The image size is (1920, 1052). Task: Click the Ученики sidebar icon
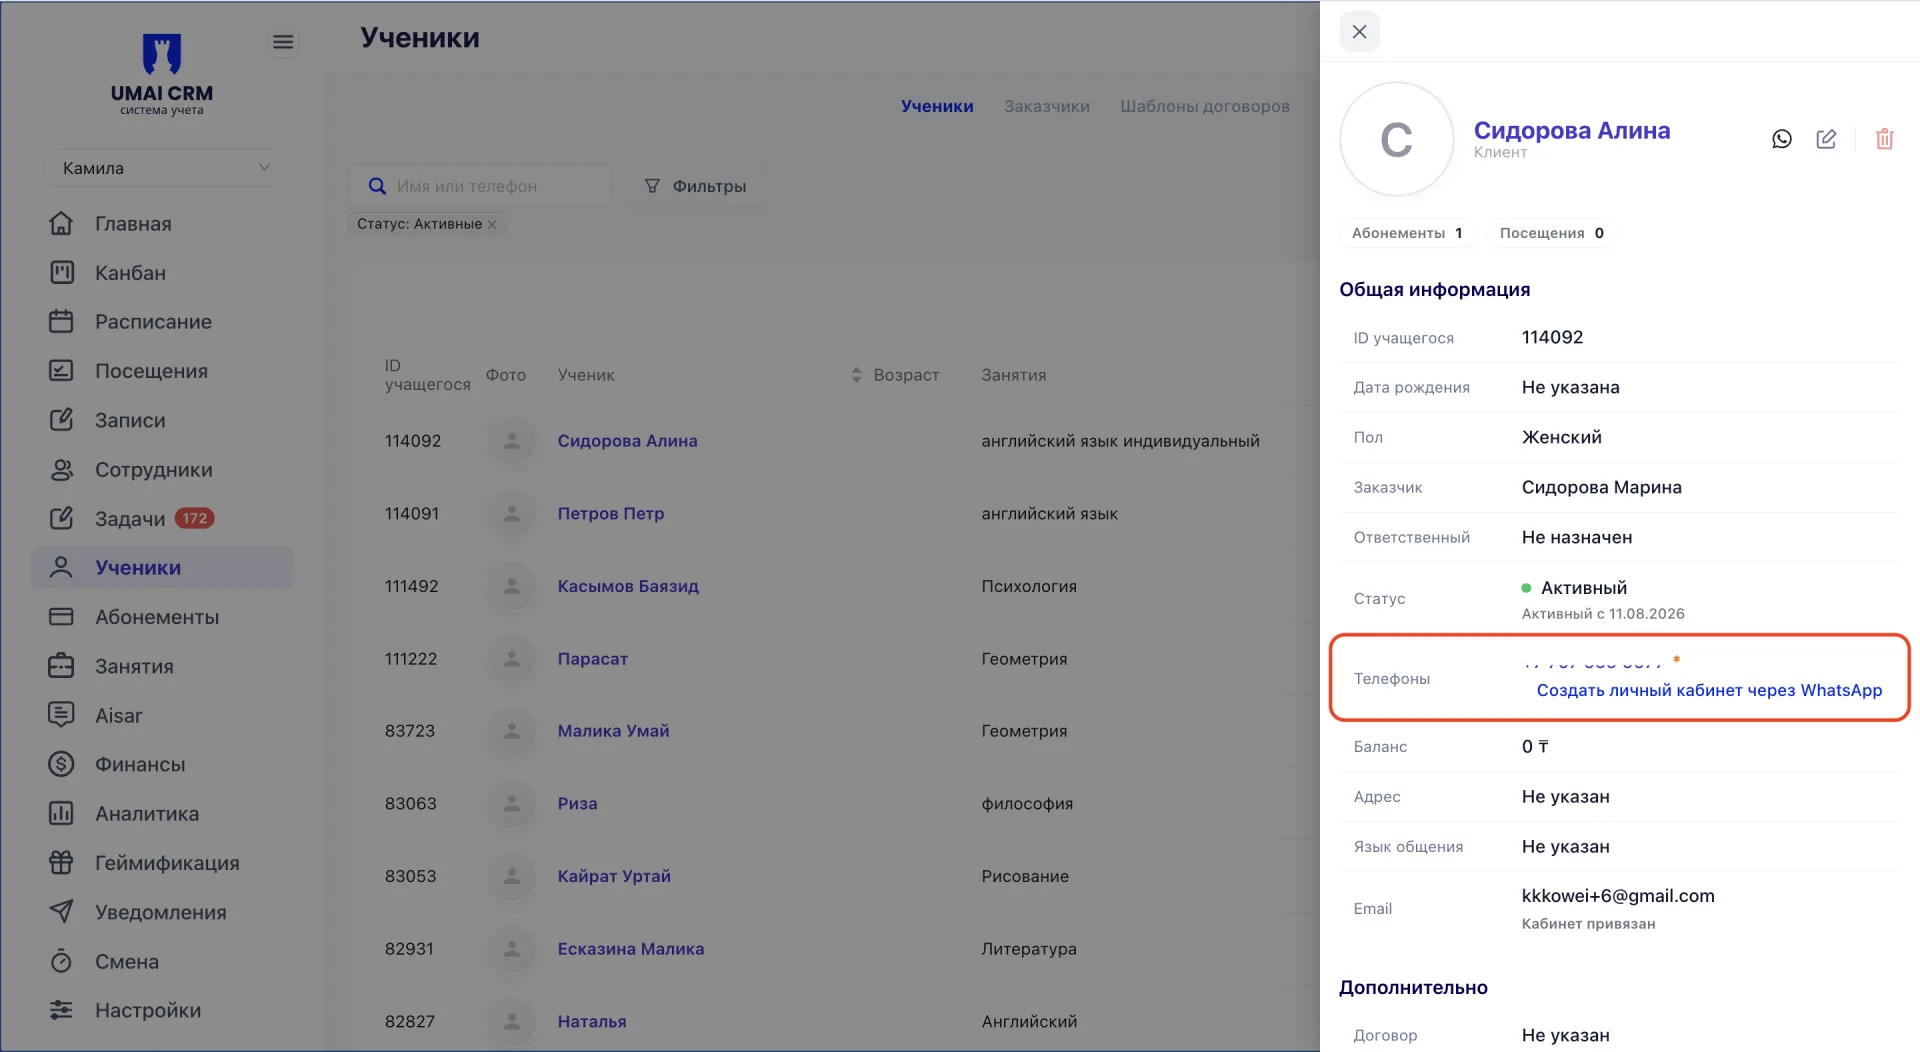(61, 567)
